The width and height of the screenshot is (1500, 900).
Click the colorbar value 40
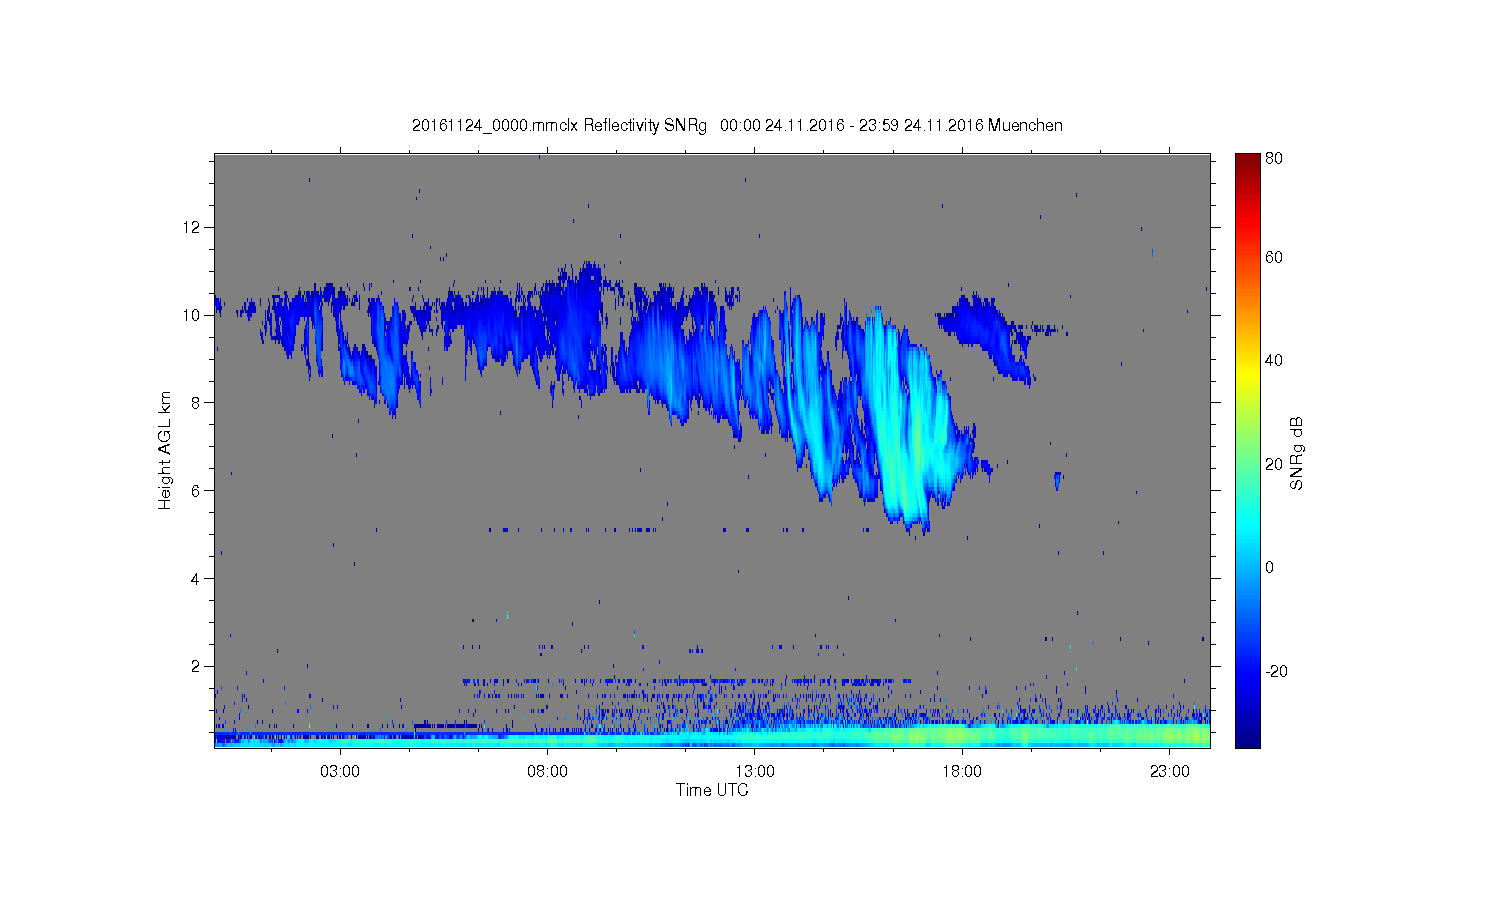click(1274, 361)
